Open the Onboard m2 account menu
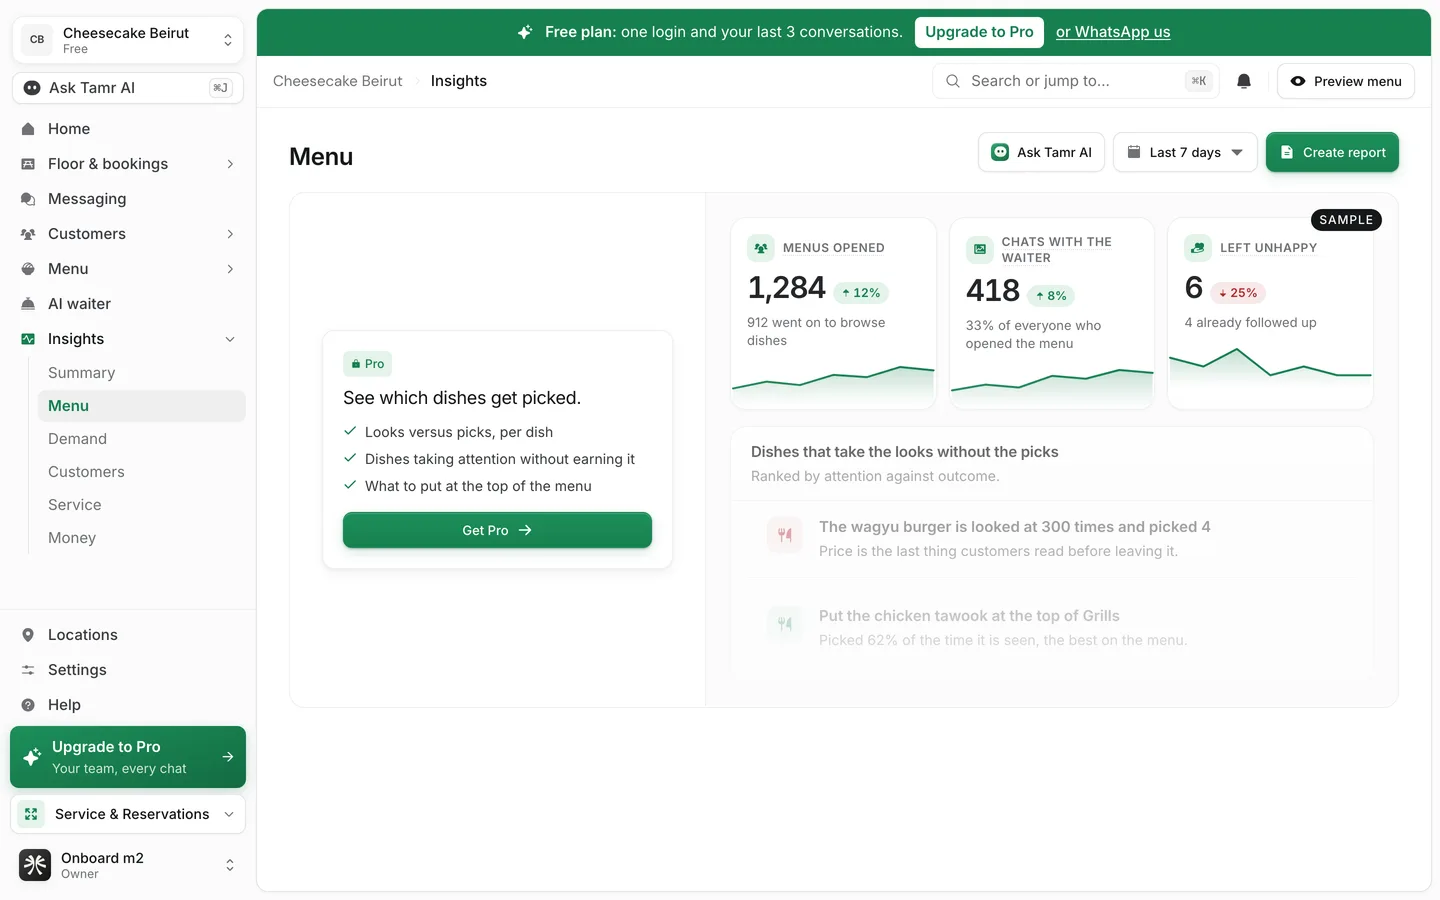1440x900 pixels. coord(128,865)
